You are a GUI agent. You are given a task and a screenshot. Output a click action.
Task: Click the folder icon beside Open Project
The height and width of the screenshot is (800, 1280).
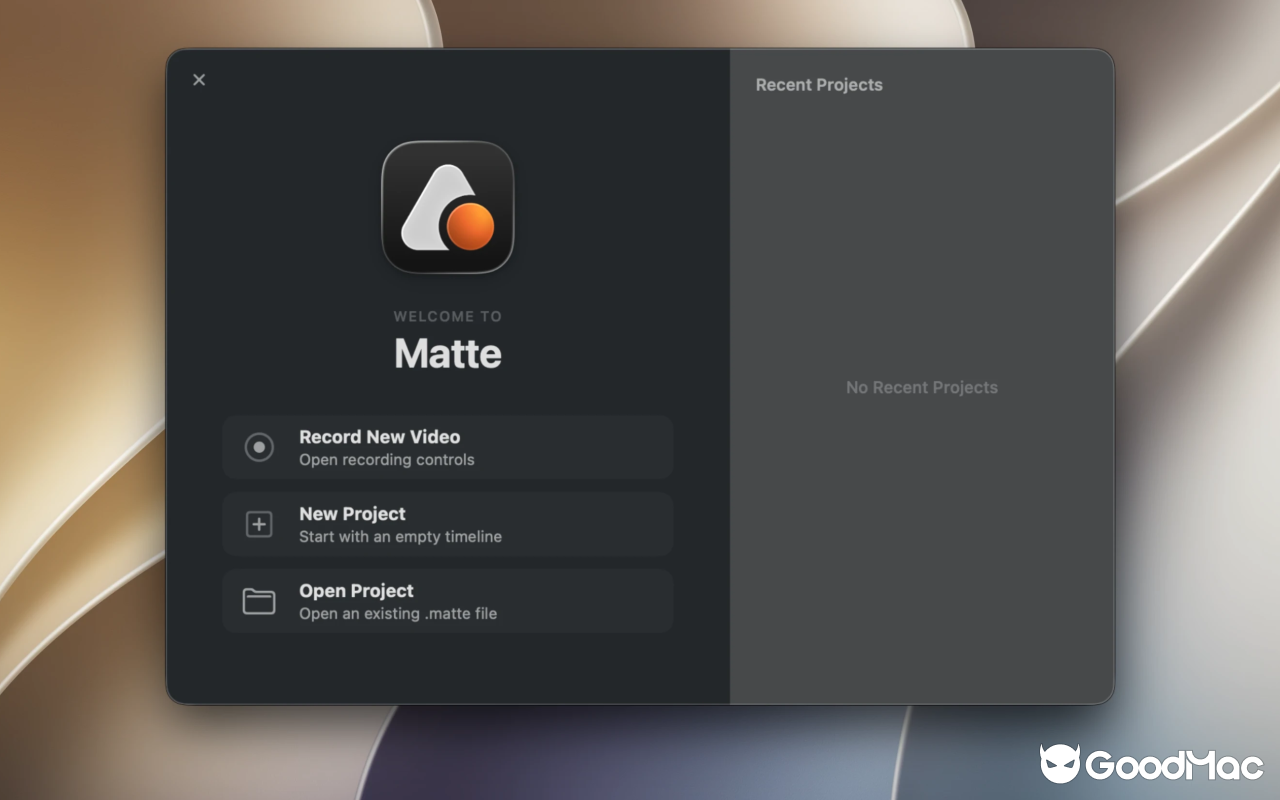[x=259, y=601]
